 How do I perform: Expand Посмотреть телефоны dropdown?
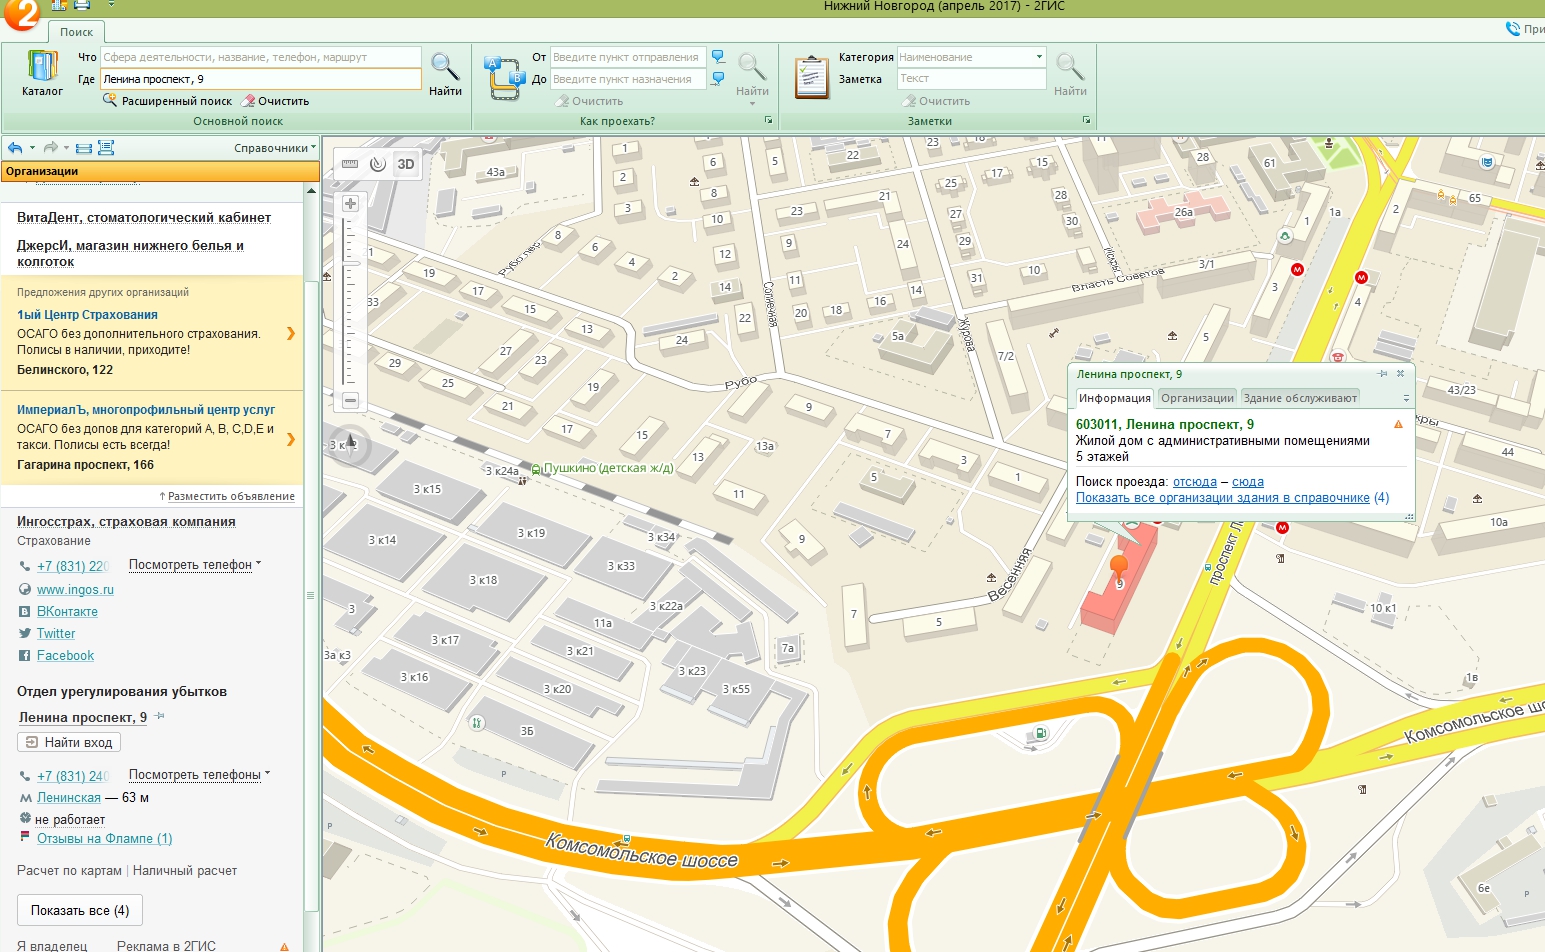coord(200,775)
